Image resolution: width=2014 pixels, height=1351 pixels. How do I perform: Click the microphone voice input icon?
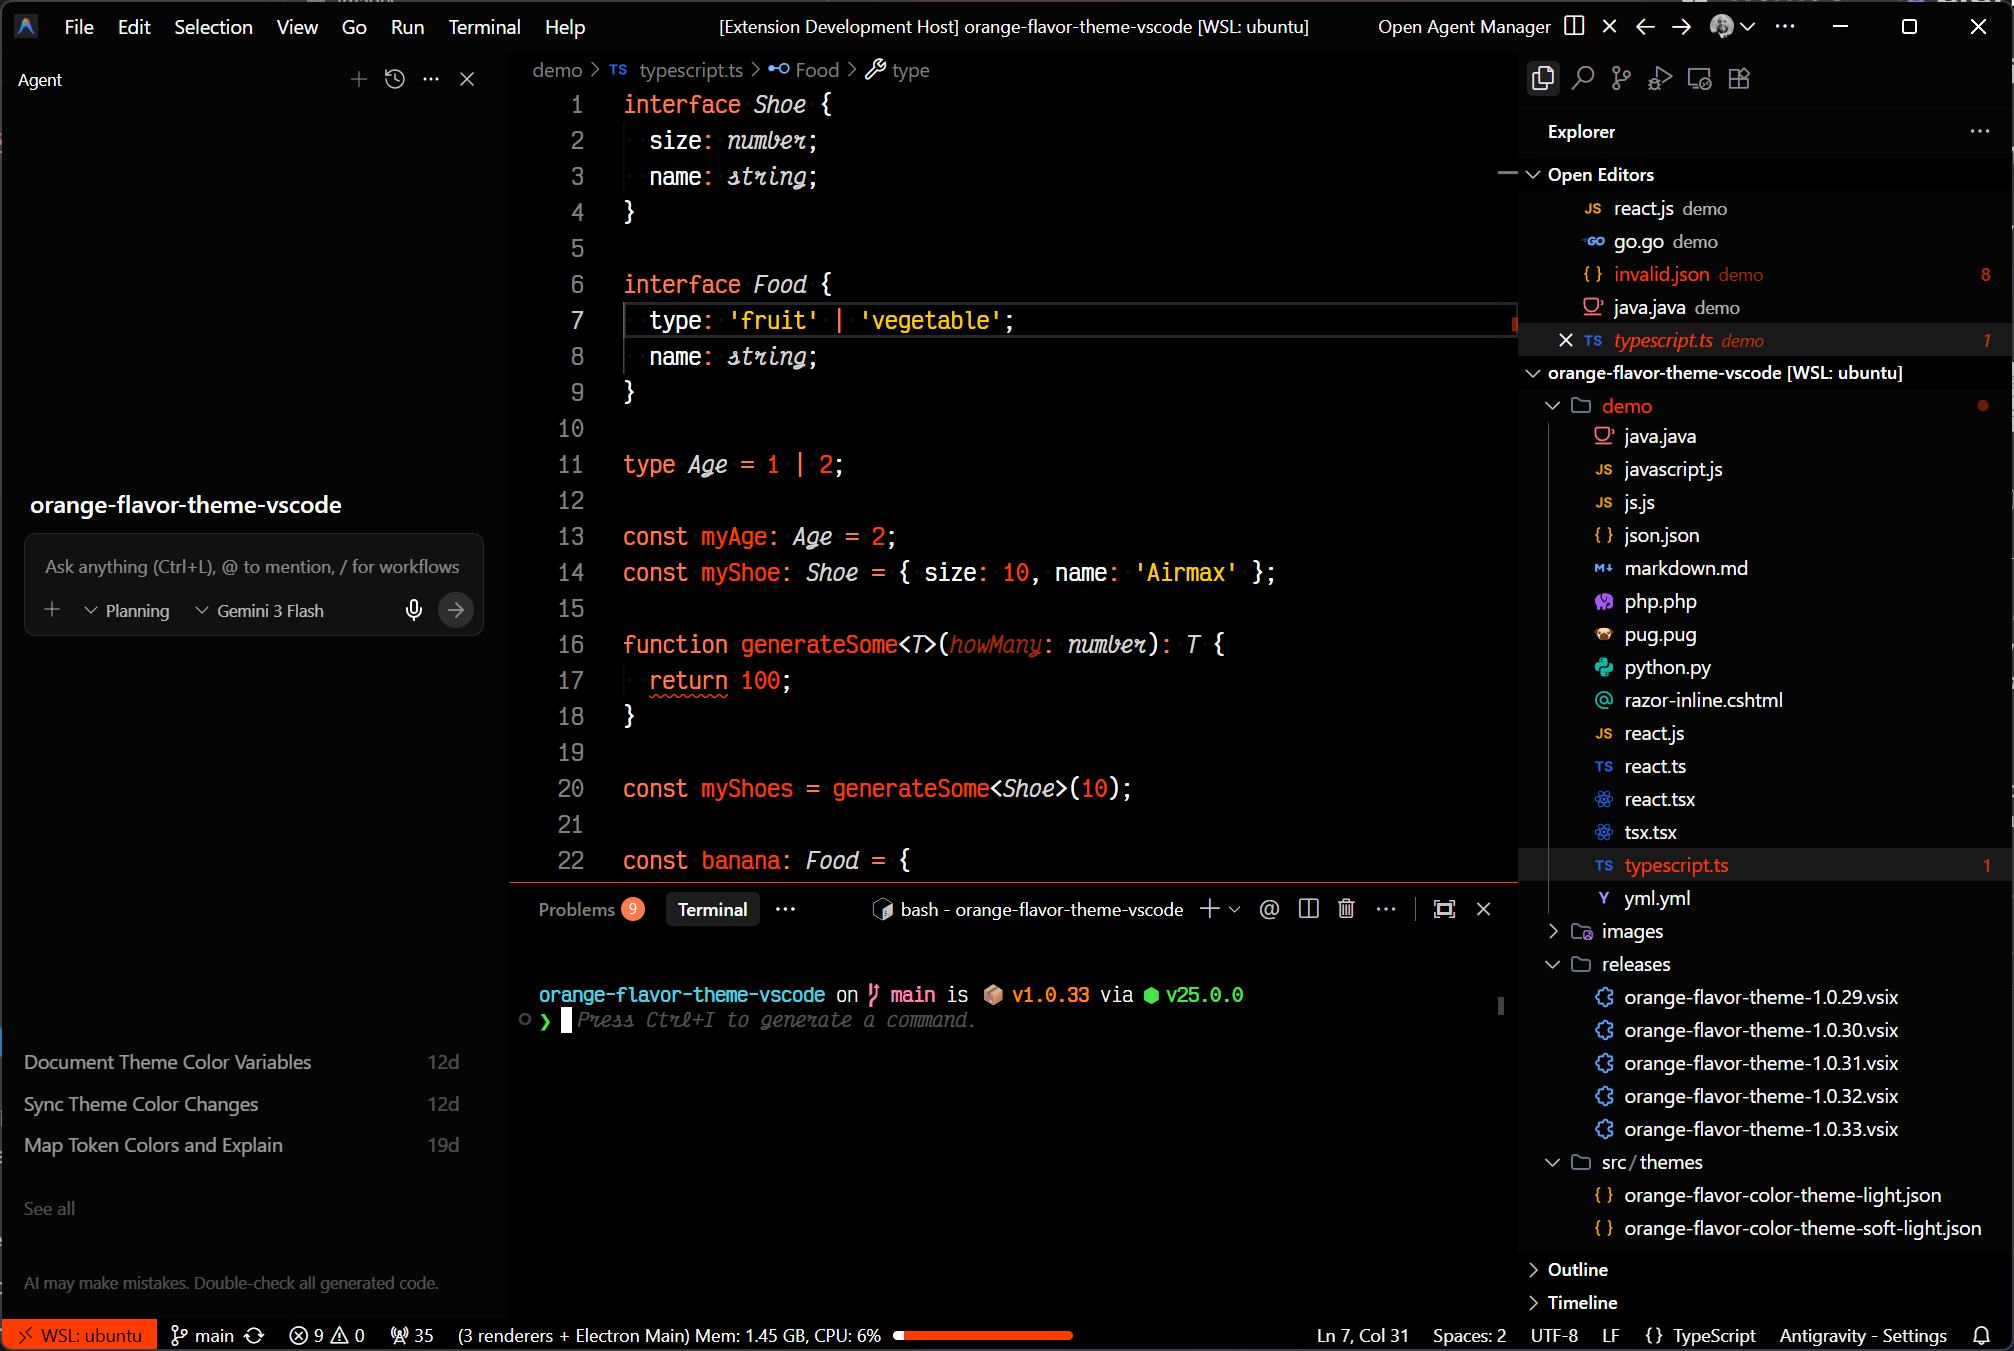pyautogui.click(x=414, y=610)
